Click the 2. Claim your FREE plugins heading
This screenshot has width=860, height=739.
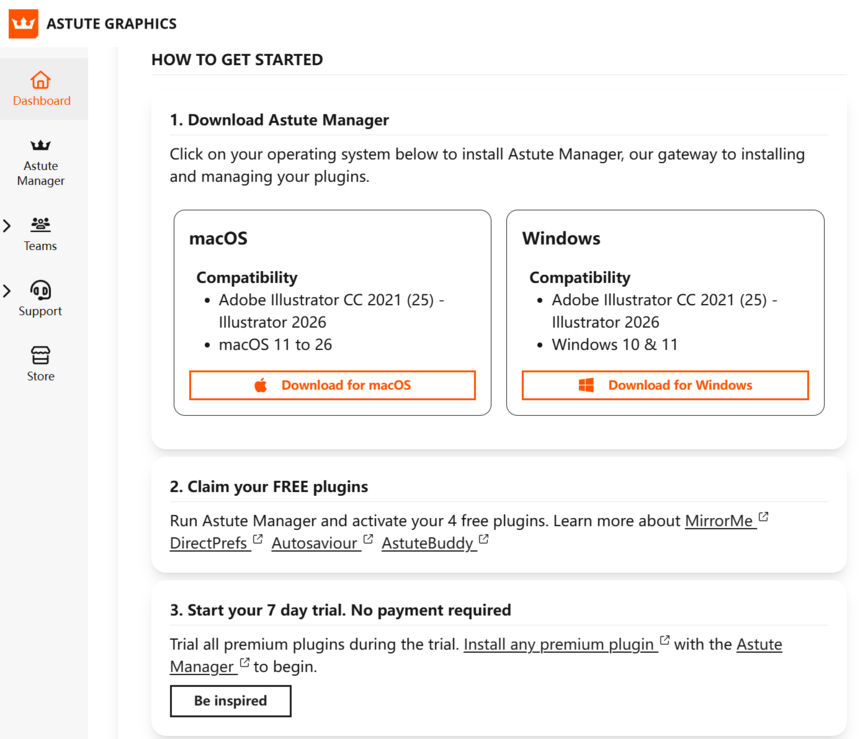coord(269,487)
